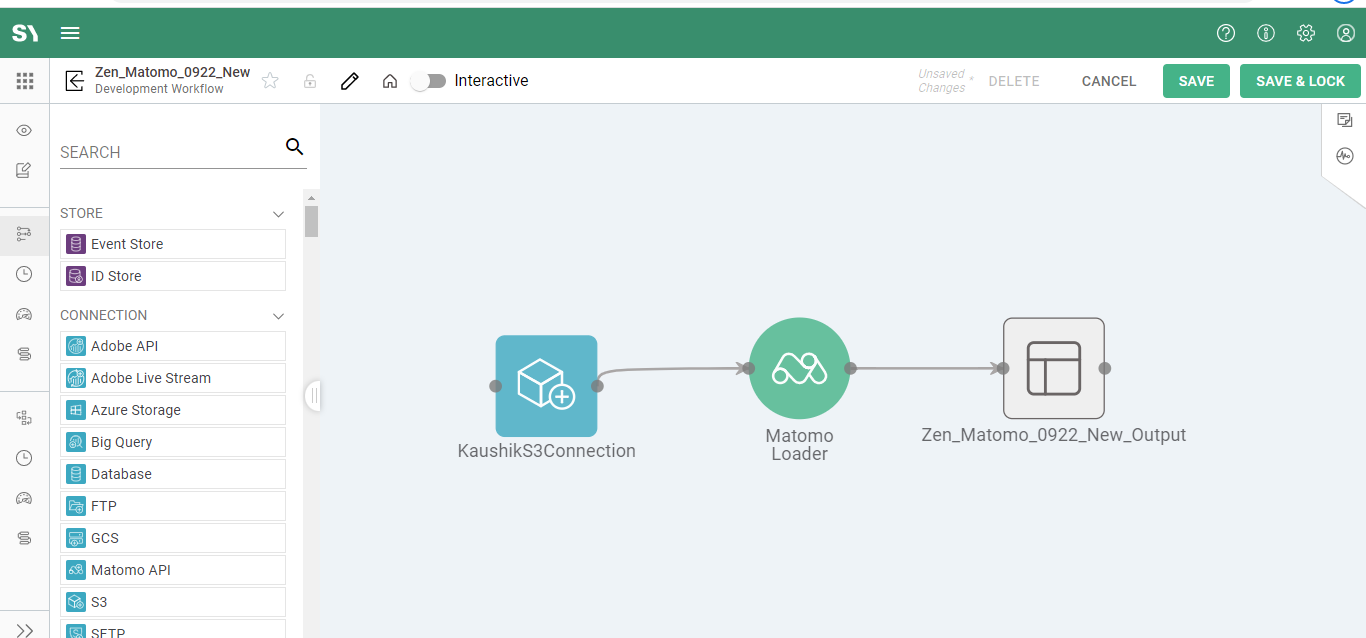Click the Matomo Loader node icon
The height and width of the screenshot is (638, 1366).
click(799, 368)
